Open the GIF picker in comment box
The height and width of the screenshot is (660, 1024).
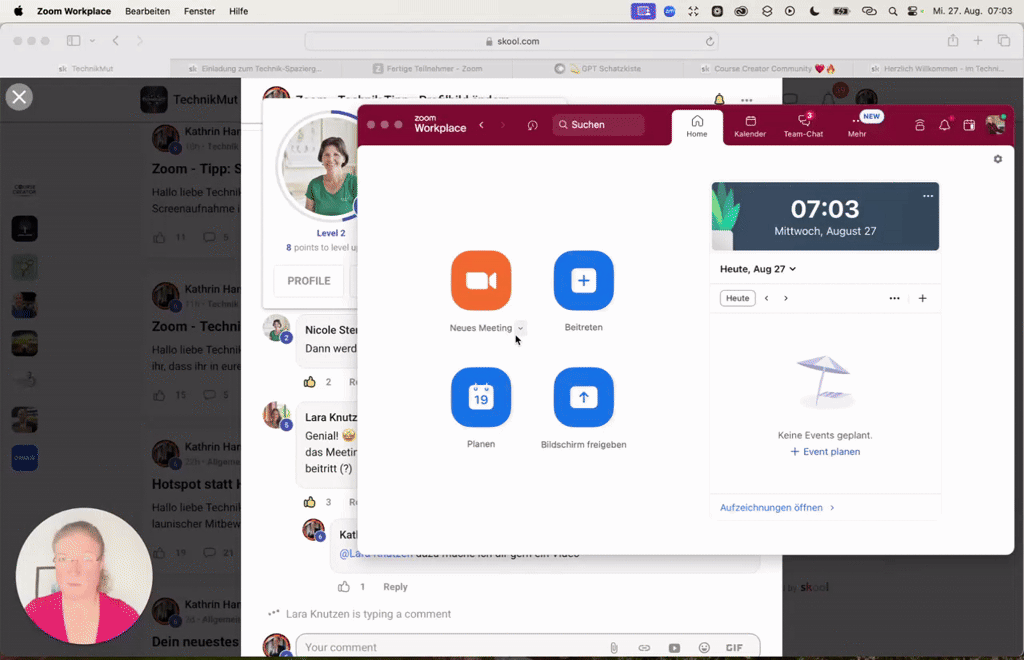734,648
